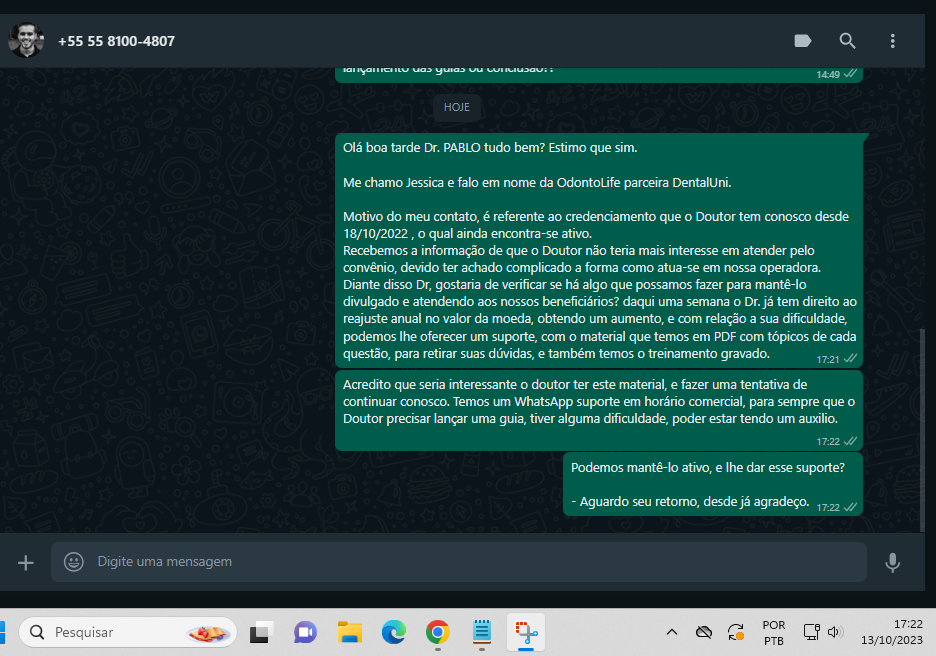Viewport: 936px width, 656px height.
Task: Focus the 'Digite uma mensagem' input field
Action: click(458, 562)
